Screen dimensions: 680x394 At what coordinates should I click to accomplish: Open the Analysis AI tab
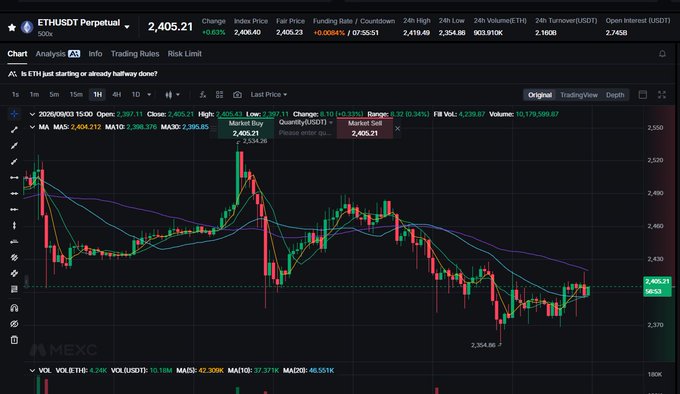click(x=58, y=54)
